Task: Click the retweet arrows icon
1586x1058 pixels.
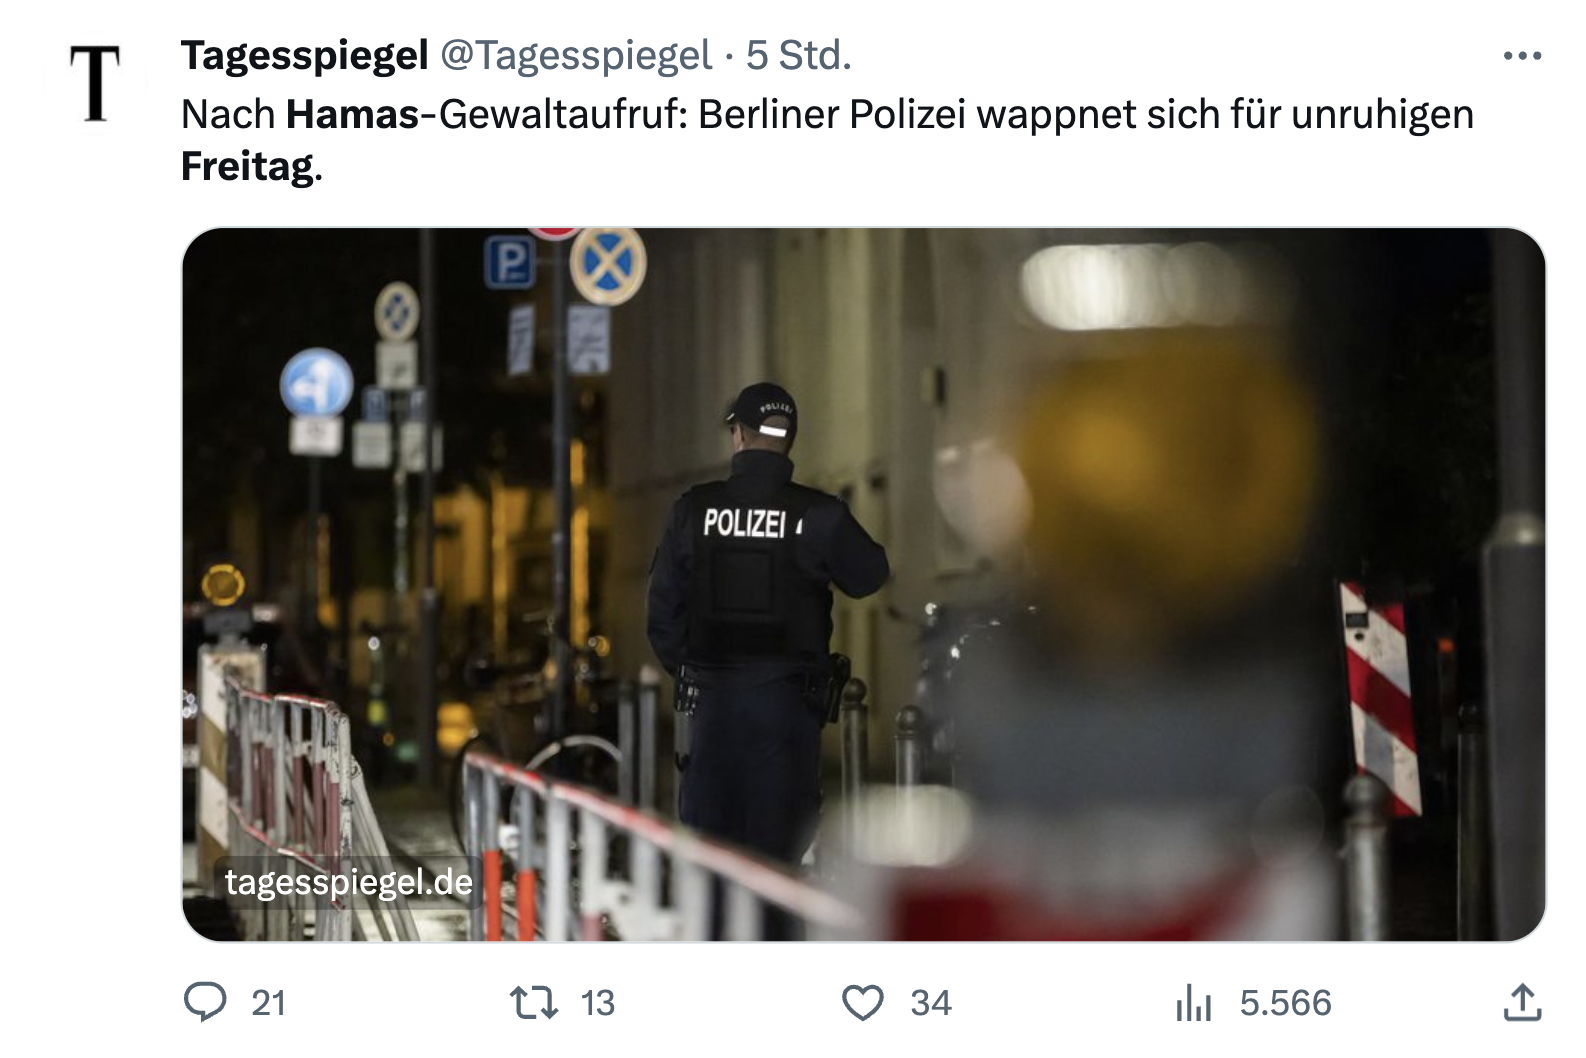Action: pyautogui.click(x=534, y=1002)
